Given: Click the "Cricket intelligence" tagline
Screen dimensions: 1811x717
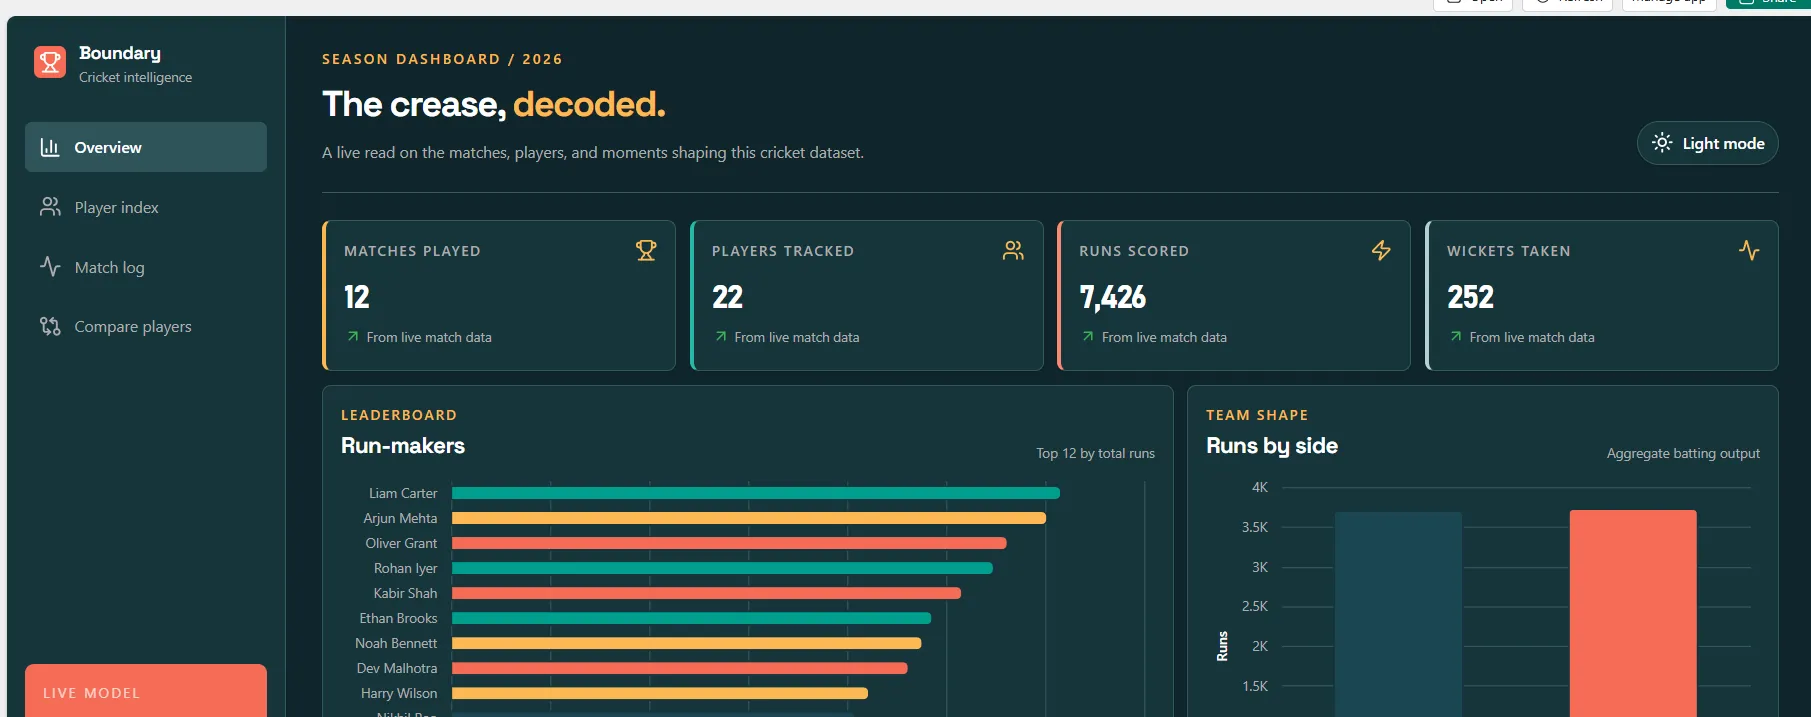Looking at the screenshot, I should [x=136, y=77].
